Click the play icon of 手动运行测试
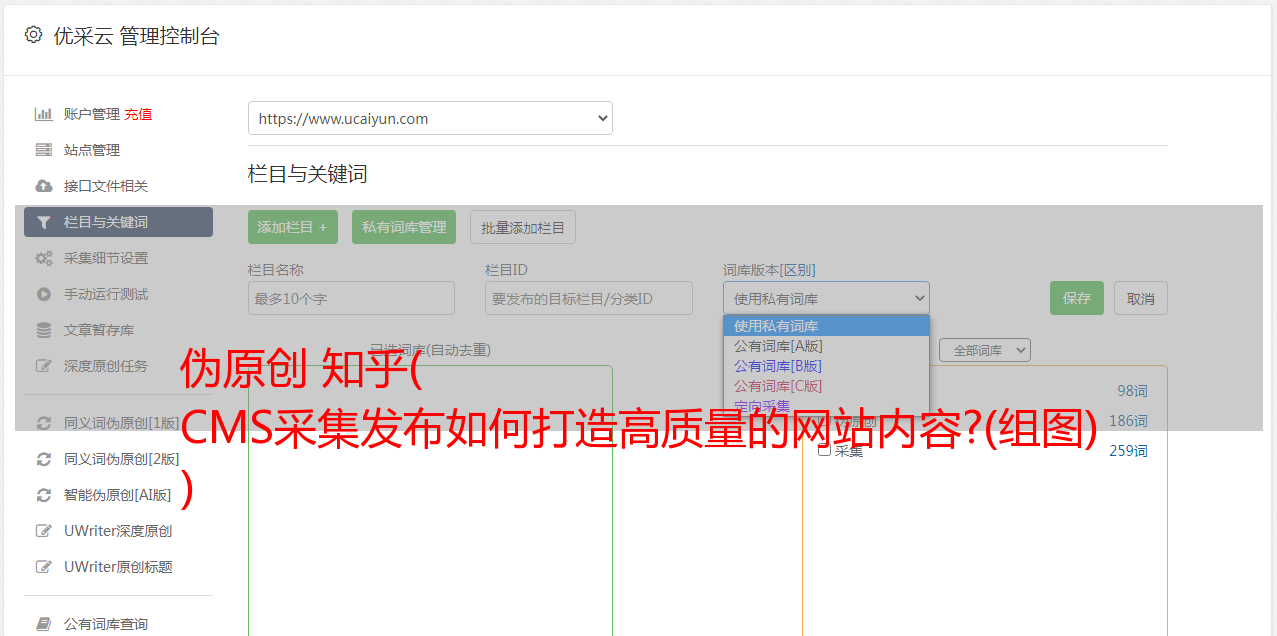This screenshot has height=636, width=1277. coord(43,294)
